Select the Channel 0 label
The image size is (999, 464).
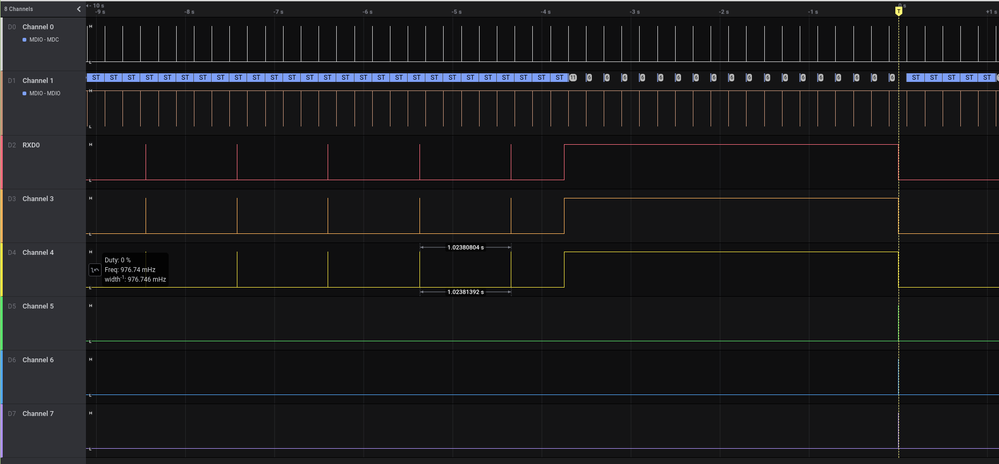coord(38,27)
